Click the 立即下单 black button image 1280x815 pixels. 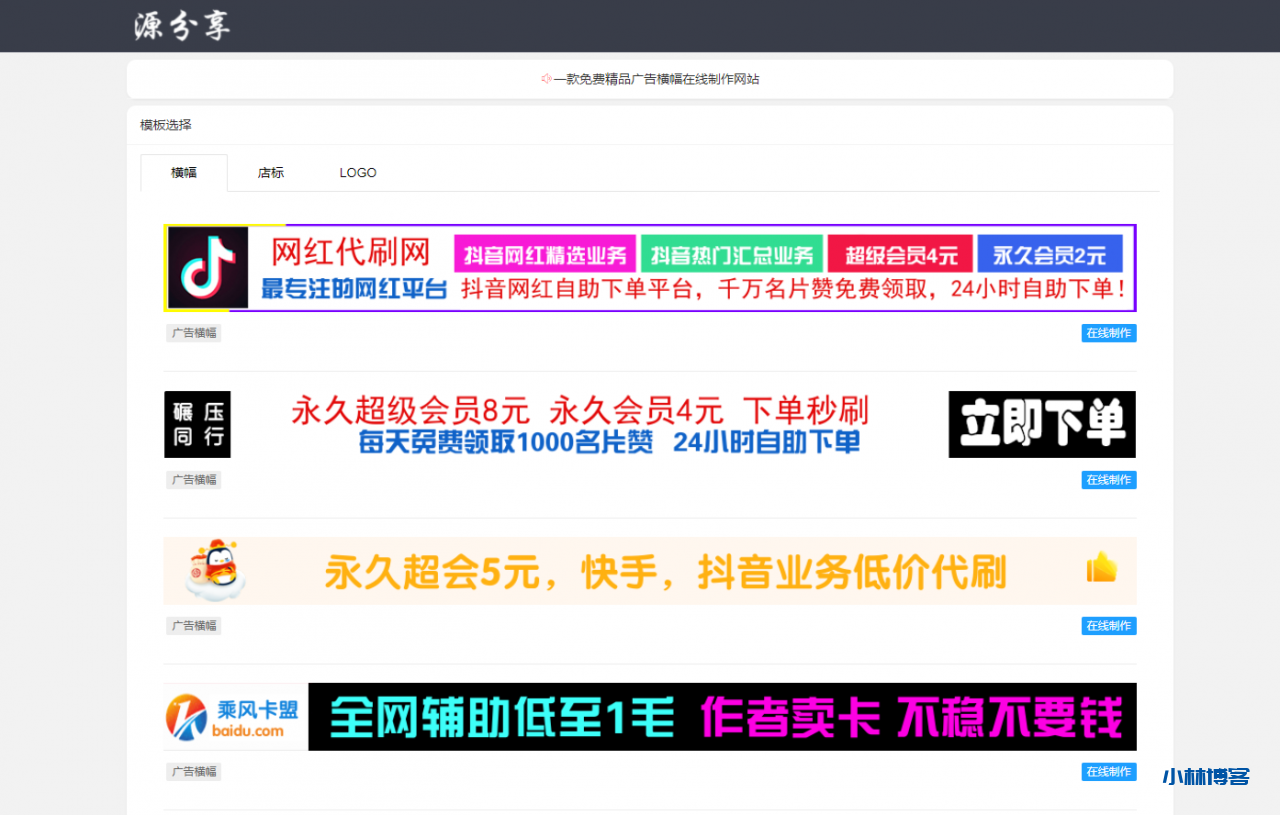pyautogui.click(x=1041, y=423)
